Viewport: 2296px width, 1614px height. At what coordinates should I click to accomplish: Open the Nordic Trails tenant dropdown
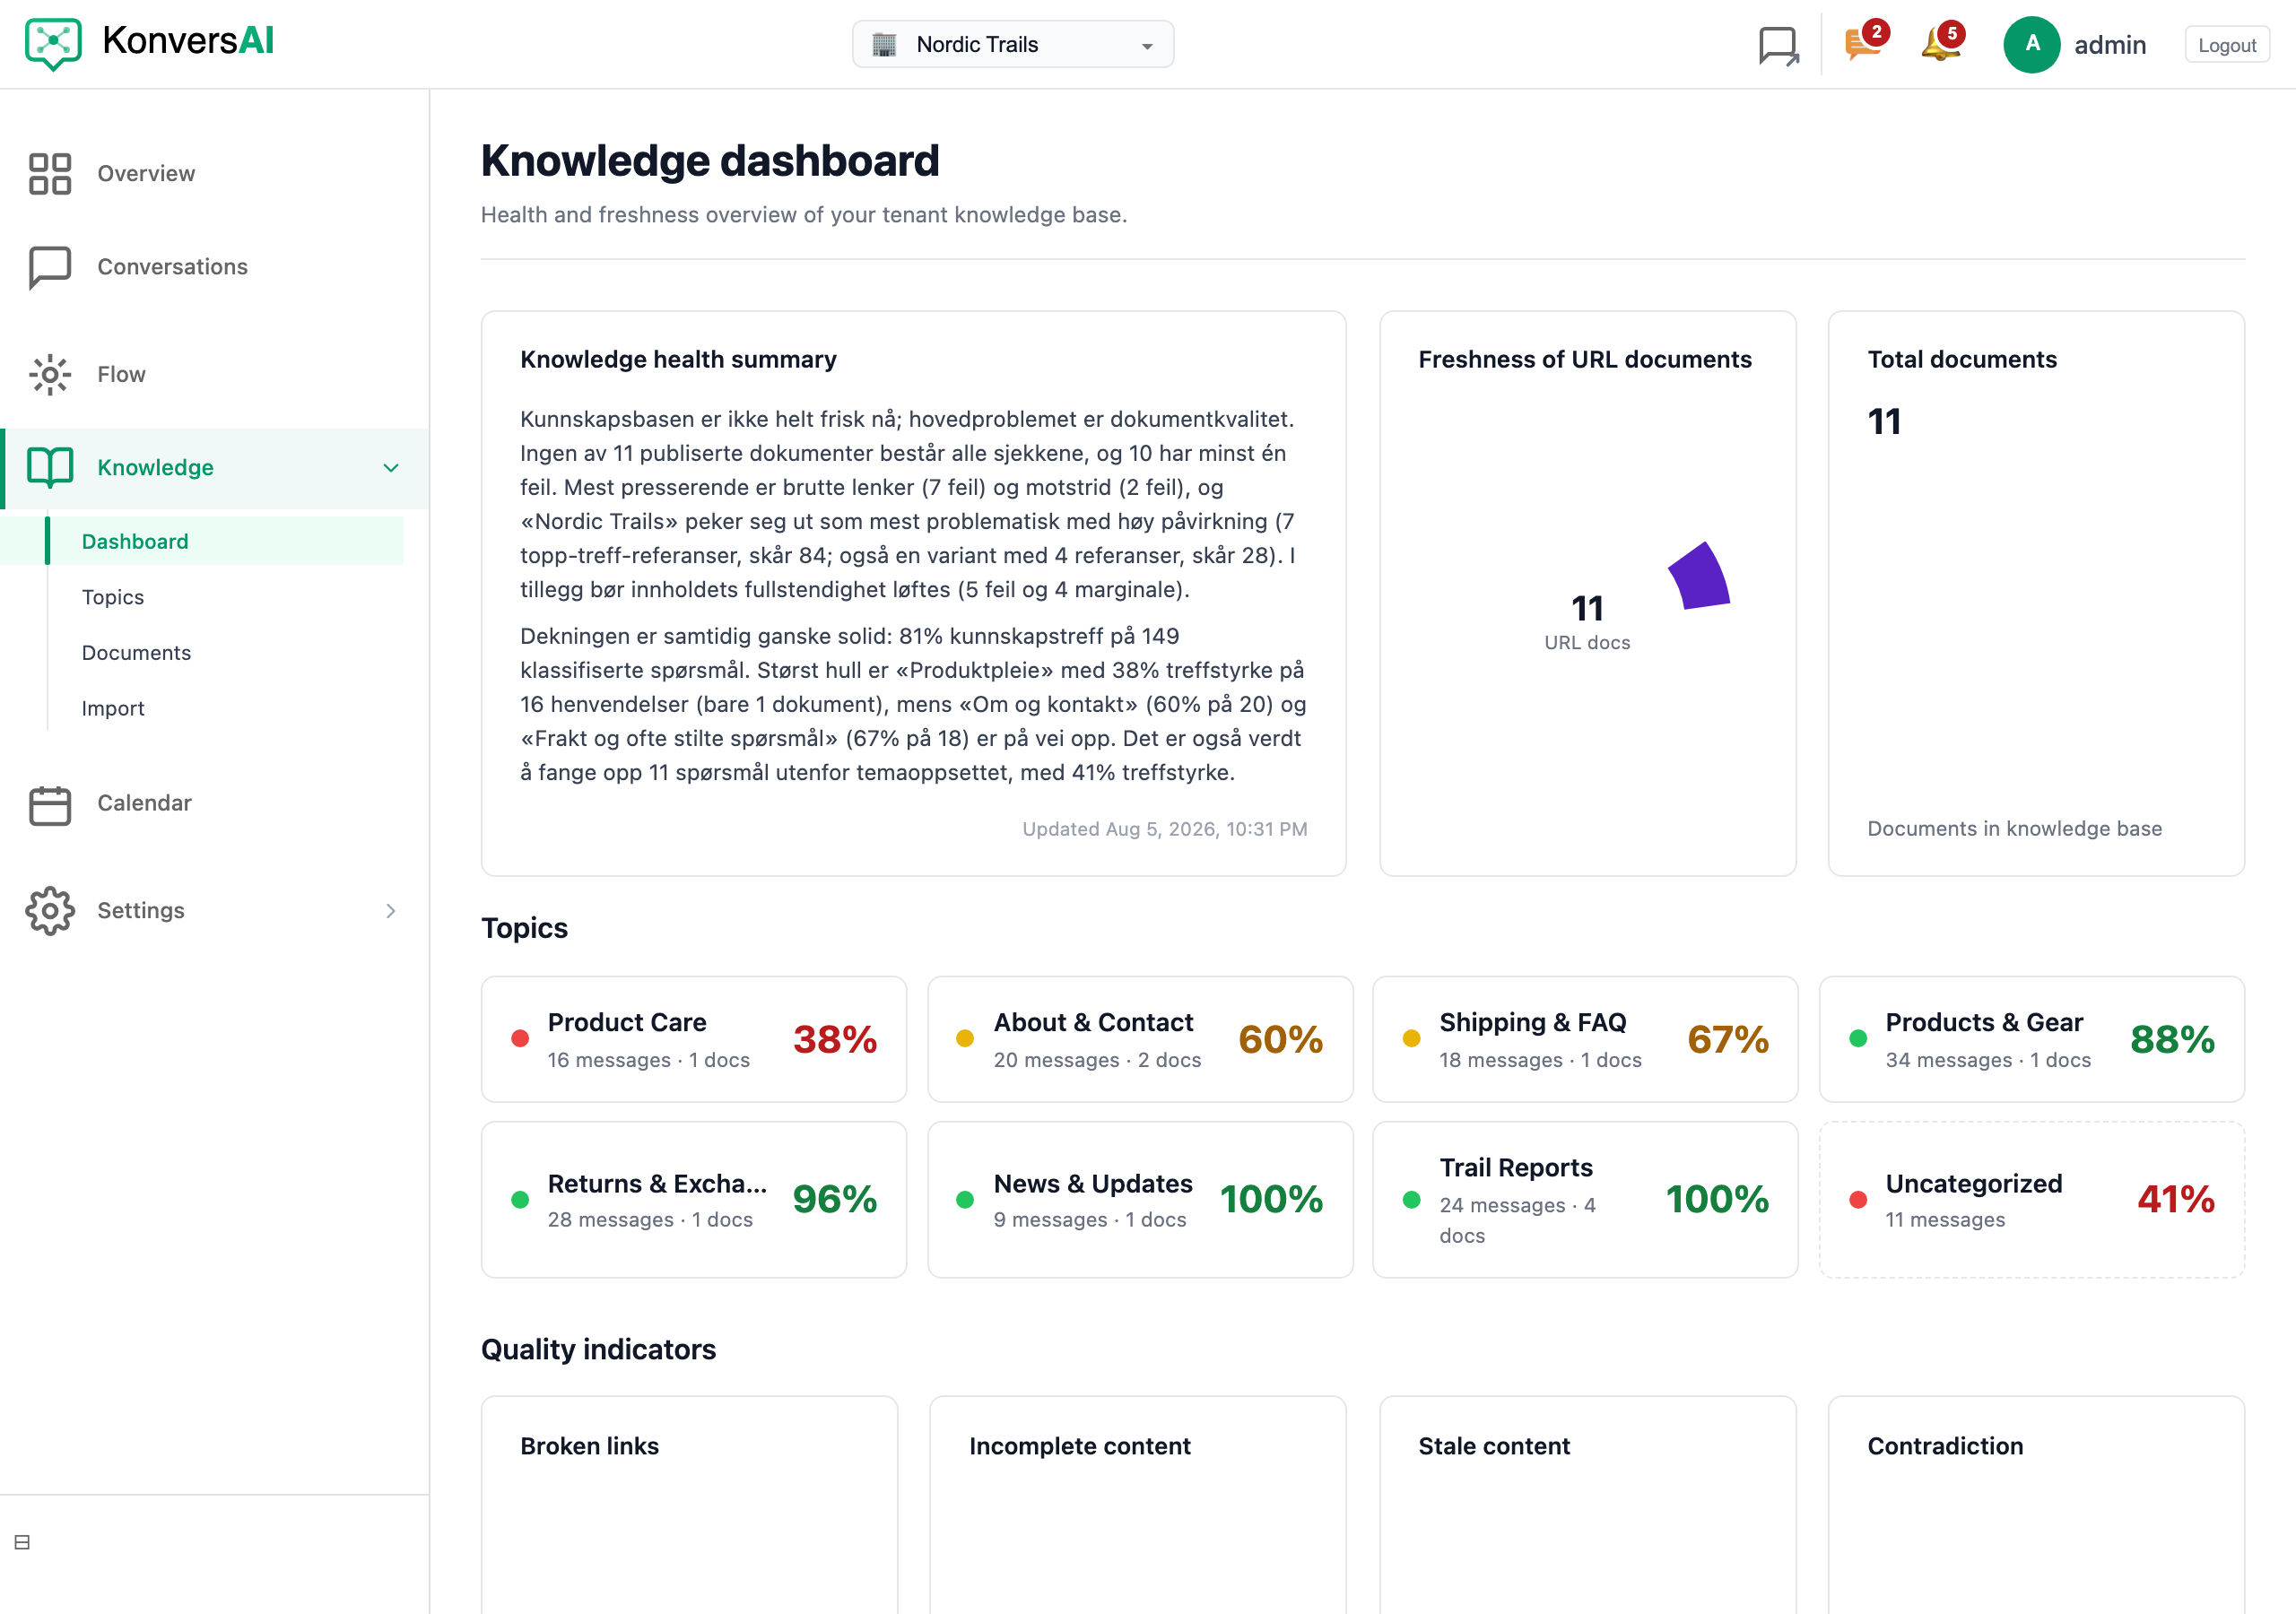click(1012, 44)
